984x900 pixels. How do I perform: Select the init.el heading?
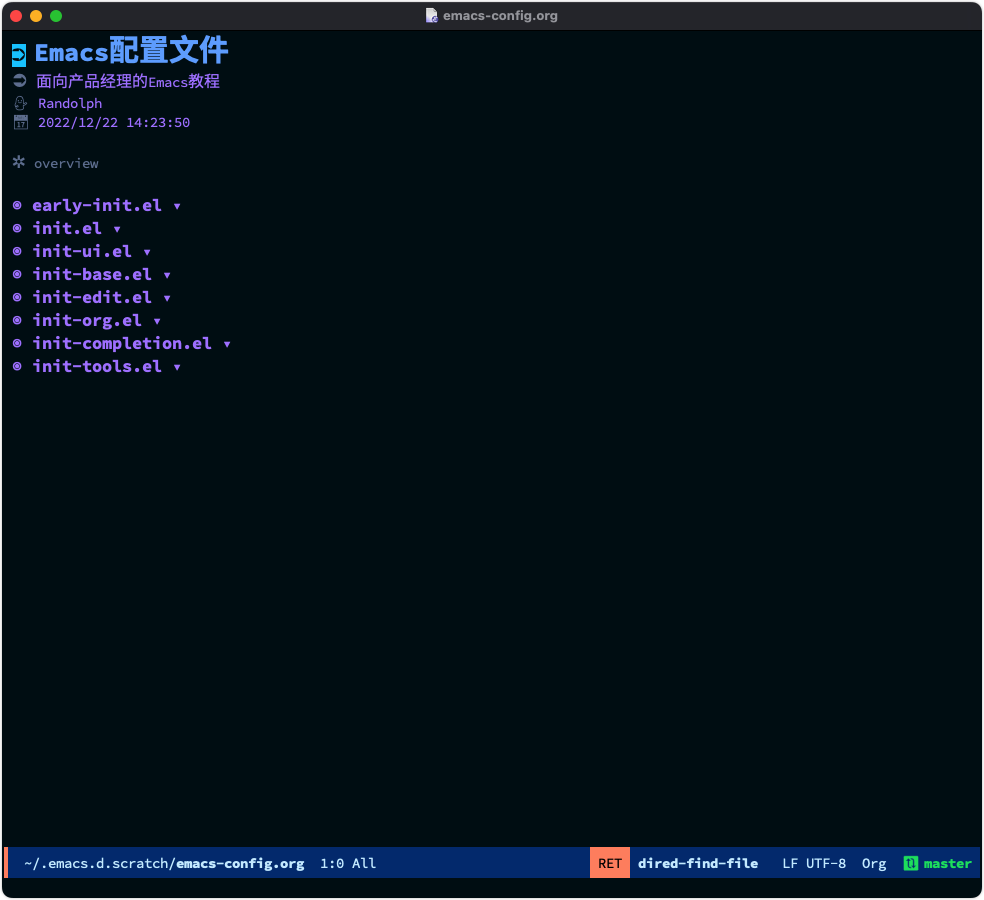tap(67, 228)
